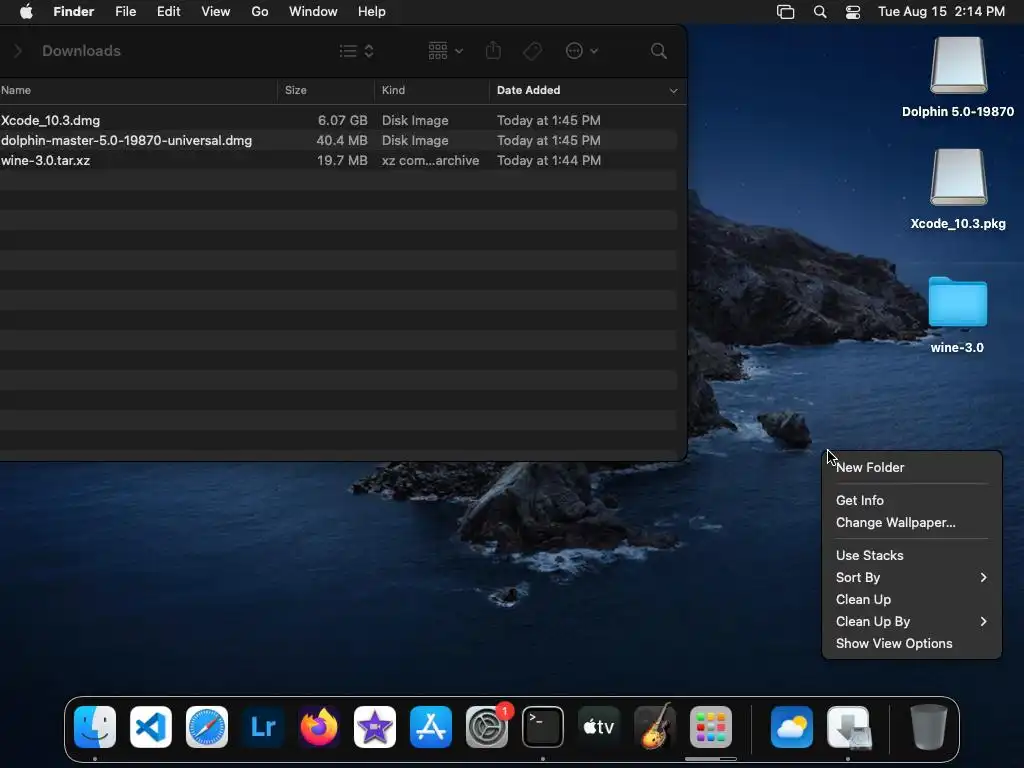
Task: Open the Help menu
Action: pyautogui.click(x=372, y=12)
